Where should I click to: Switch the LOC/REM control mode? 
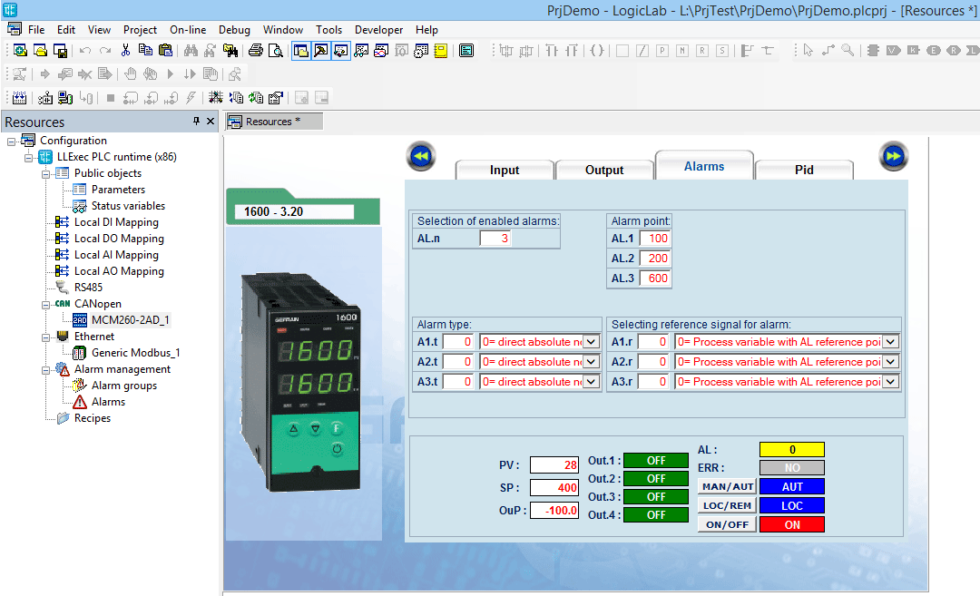(725, 505)
